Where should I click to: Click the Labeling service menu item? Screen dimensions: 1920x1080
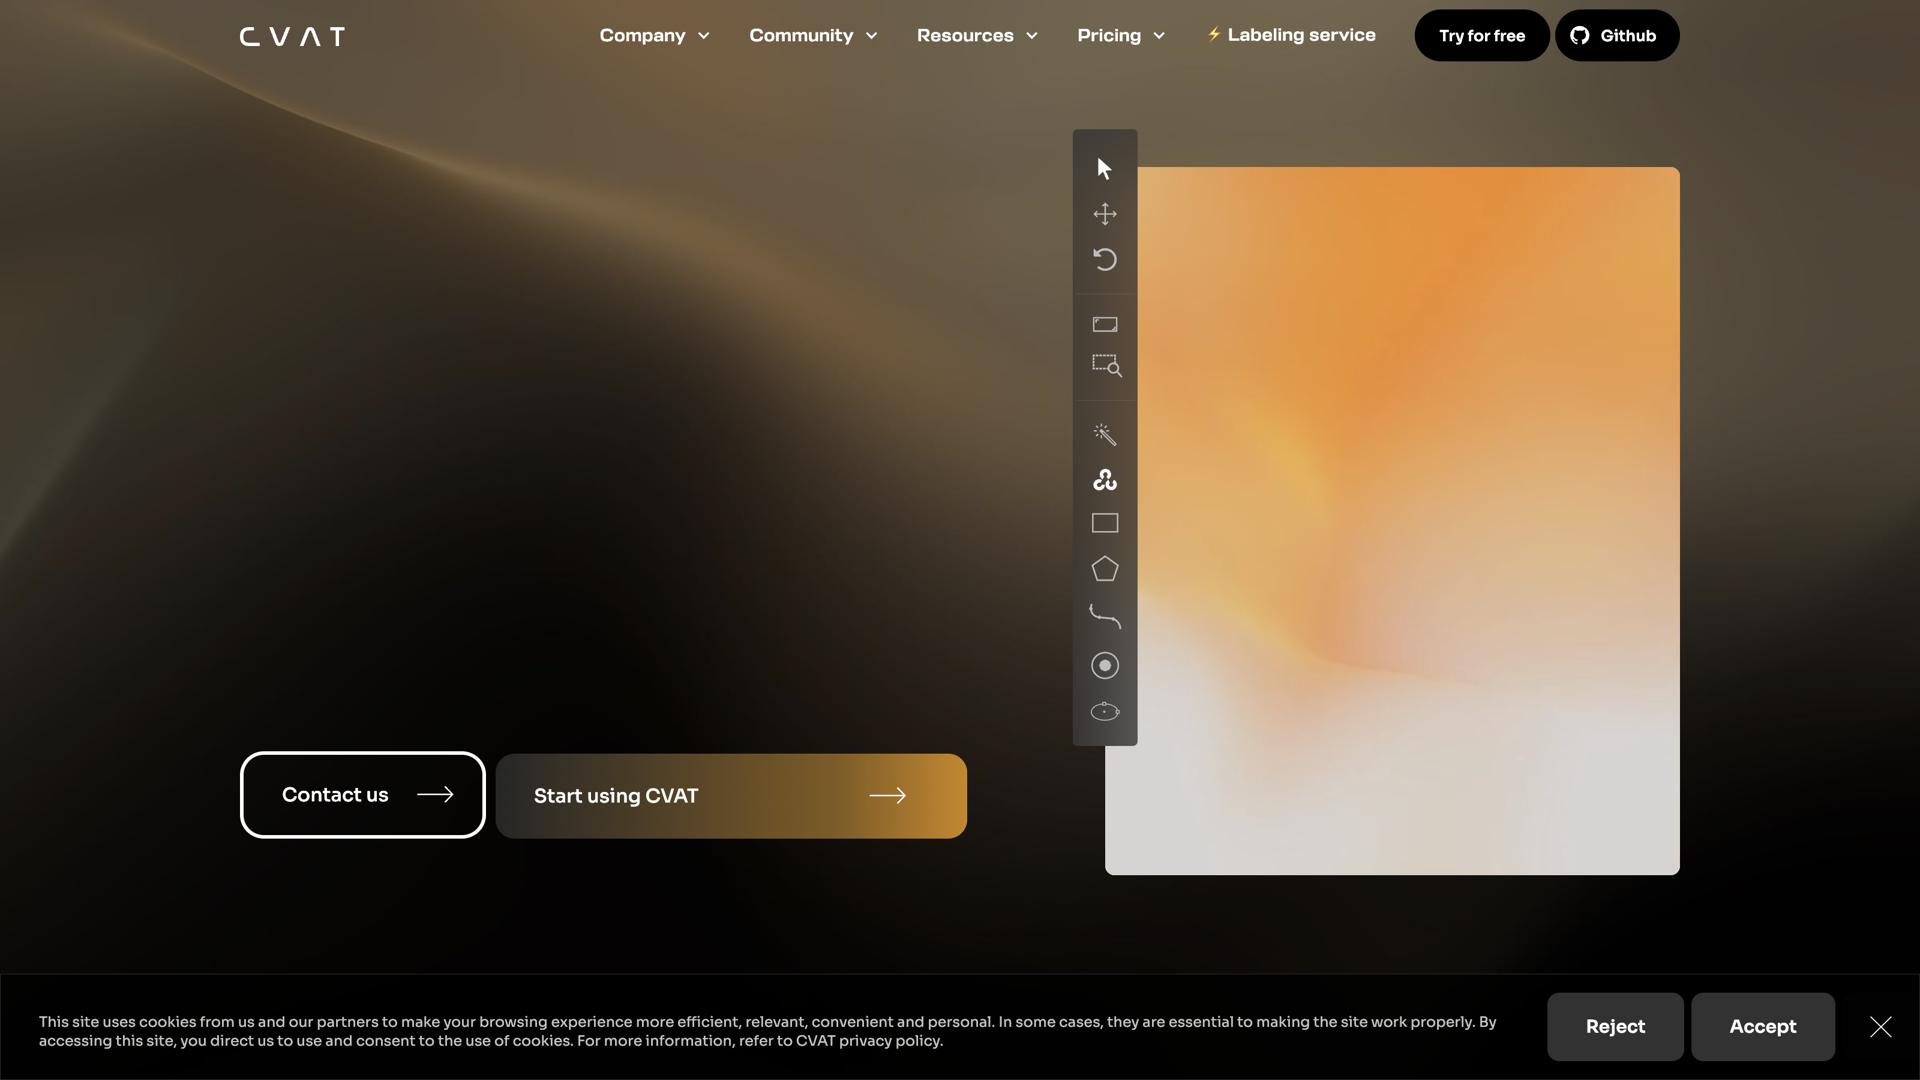(x=1290, y=34)
